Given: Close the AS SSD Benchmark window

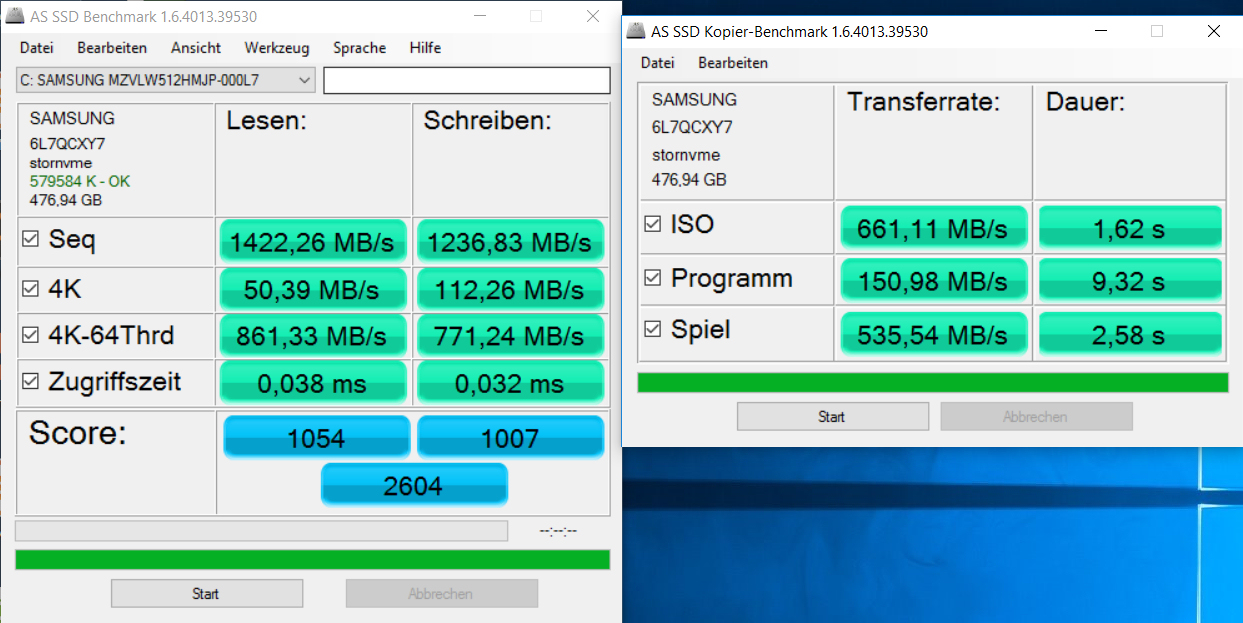Looking at the screenshot, I should (593, 16).
